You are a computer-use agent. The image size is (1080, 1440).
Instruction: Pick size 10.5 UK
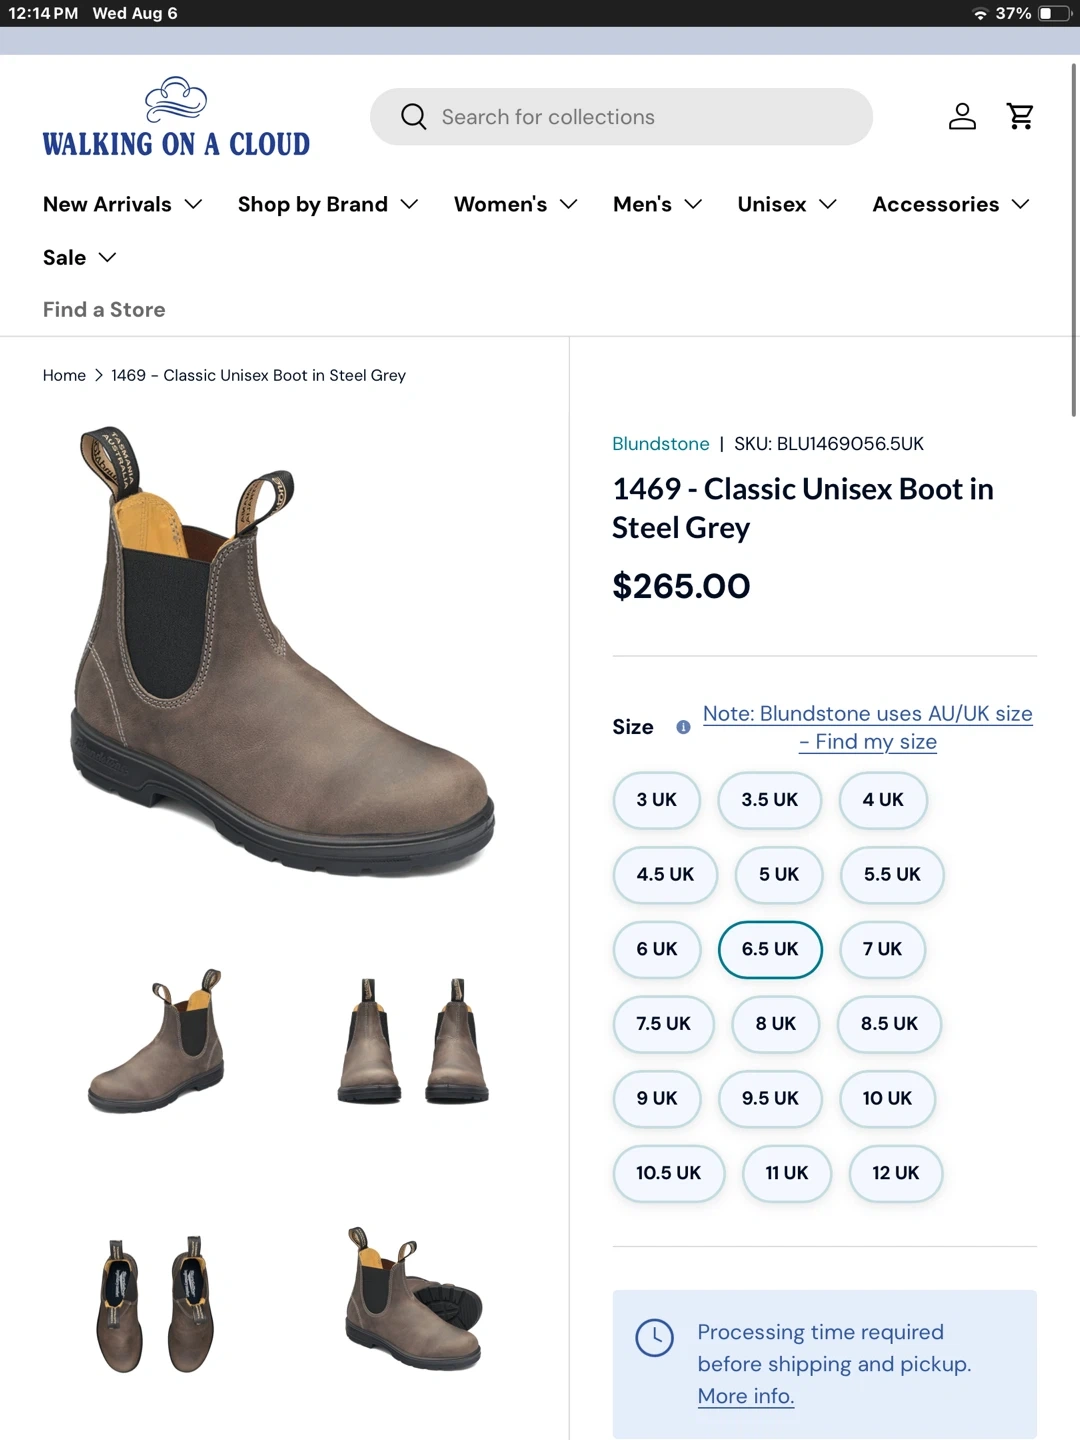pyautogui.click(x=668, y=1173)
